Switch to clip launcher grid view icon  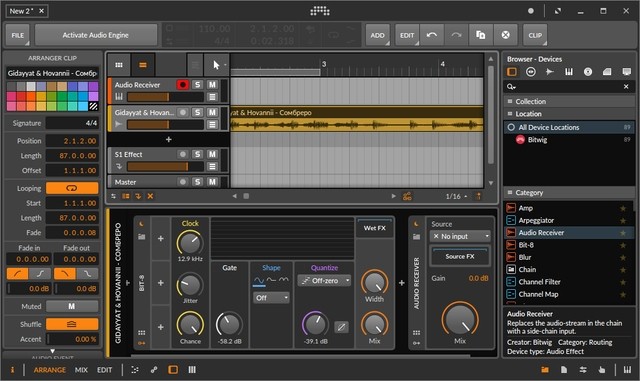pyautogui.click(x=119, y=65)
